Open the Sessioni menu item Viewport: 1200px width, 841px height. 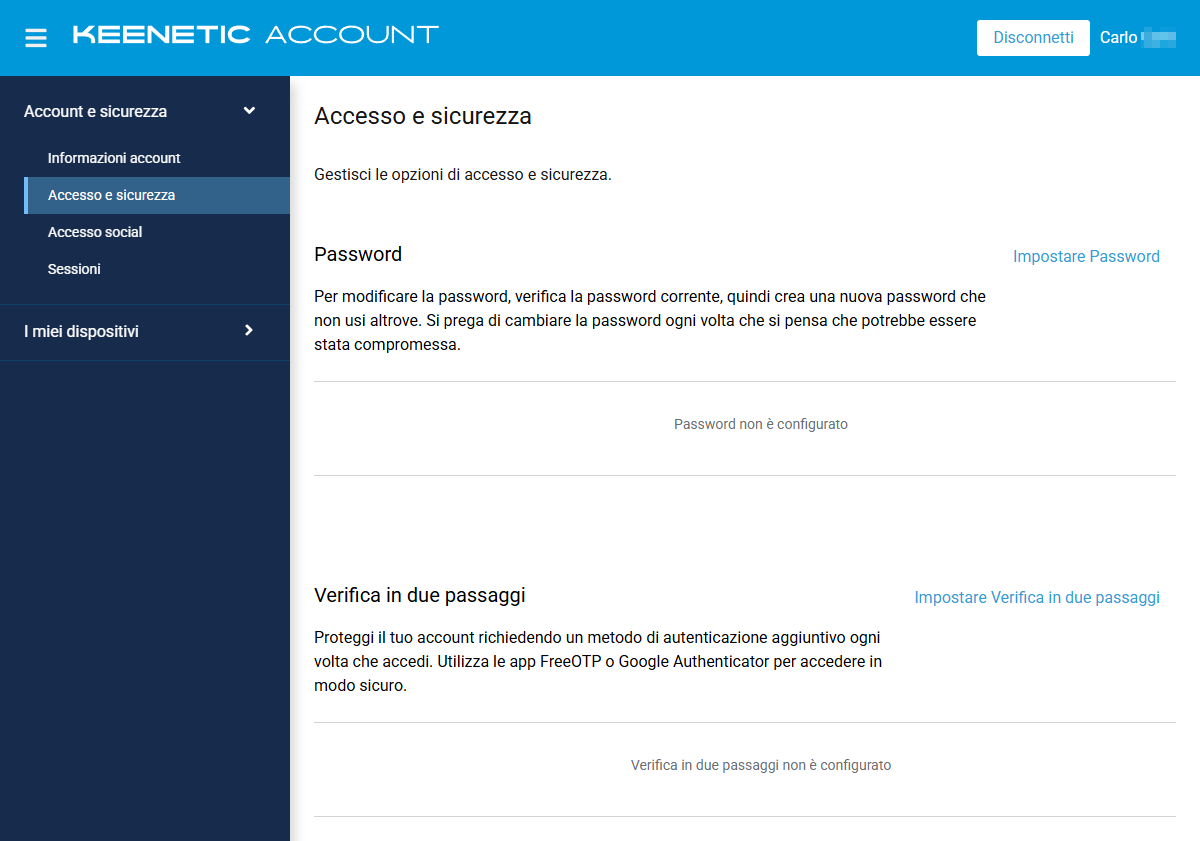pos(74,269)
